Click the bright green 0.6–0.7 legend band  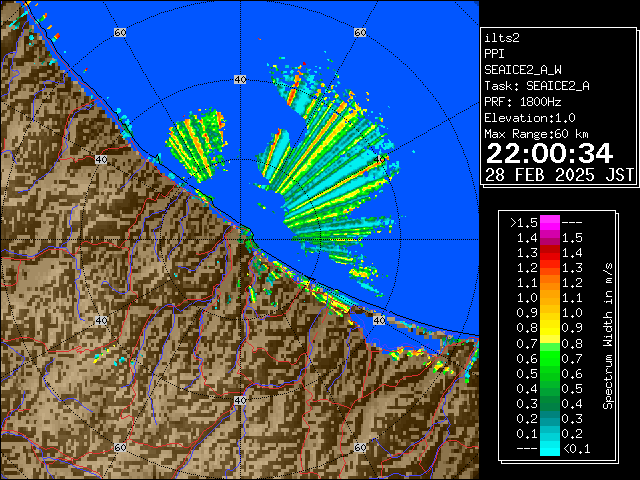[x=550, y=358]
